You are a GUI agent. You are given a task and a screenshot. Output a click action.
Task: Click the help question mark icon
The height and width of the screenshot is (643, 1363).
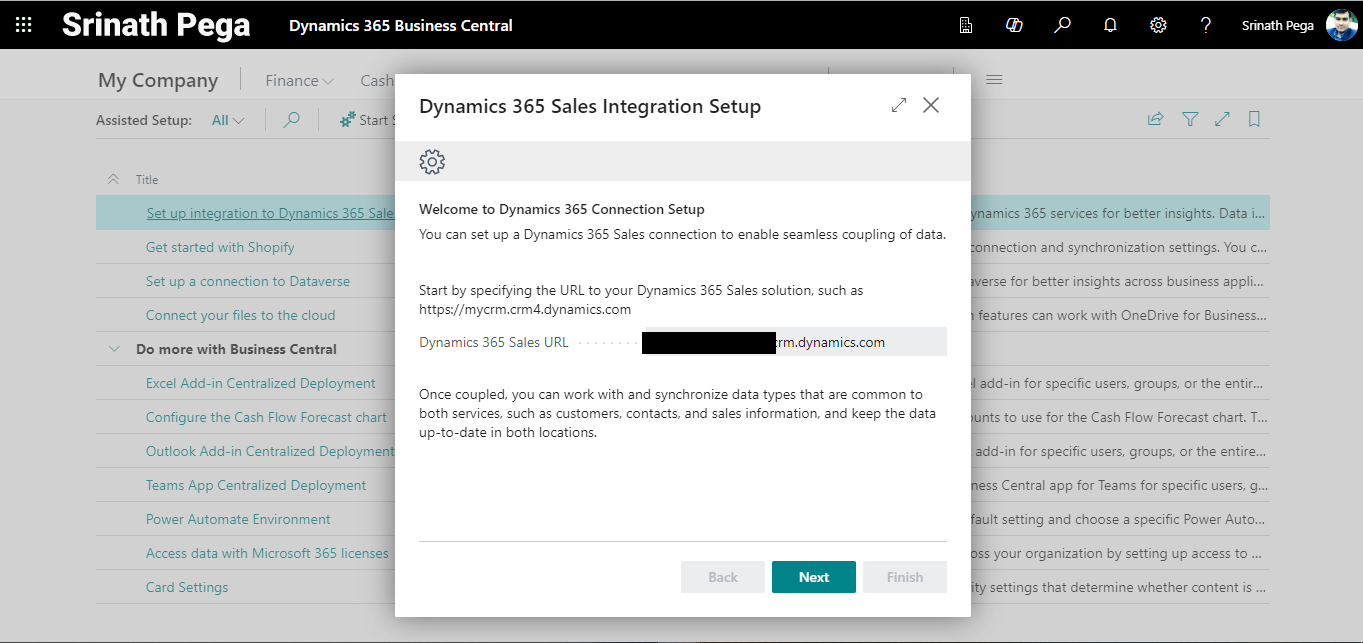(x=1206, y=25)
